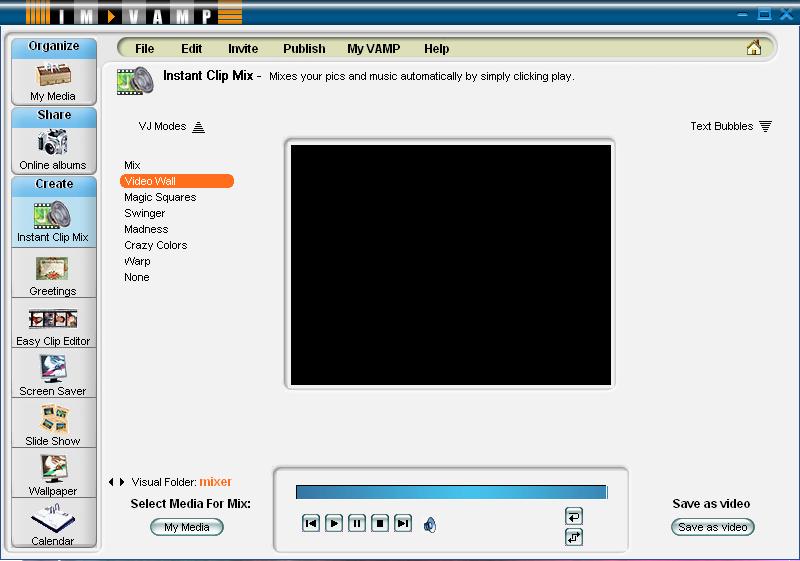Expand the Text Bubbles list
Screen dimensions: 800x561
pos(765,126)
